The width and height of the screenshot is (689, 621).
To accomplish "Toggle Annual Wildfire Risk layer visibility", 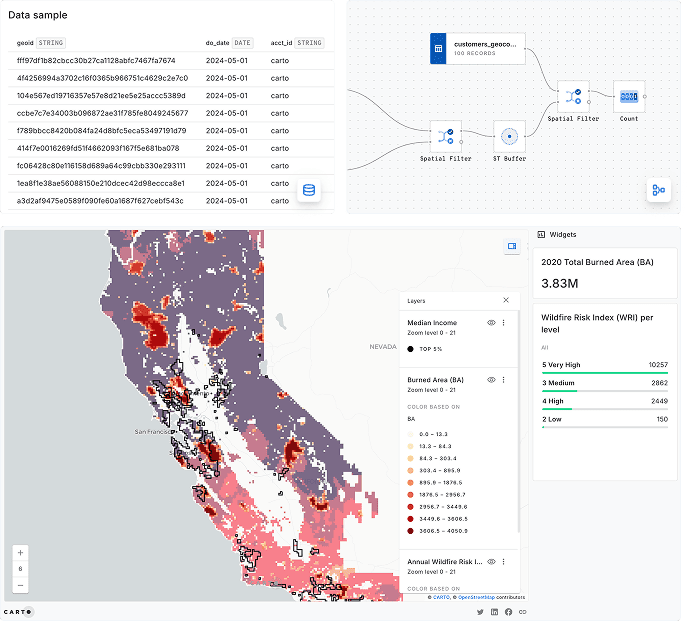I will [491, 562].
